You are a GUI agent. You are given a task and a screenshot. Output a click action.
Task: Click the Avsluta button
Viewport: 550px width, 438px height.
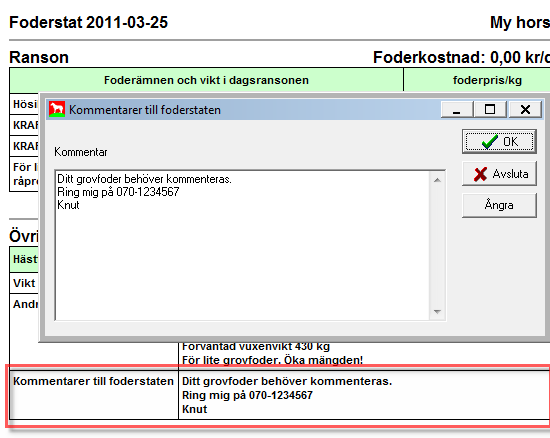[x=499, y=174]
